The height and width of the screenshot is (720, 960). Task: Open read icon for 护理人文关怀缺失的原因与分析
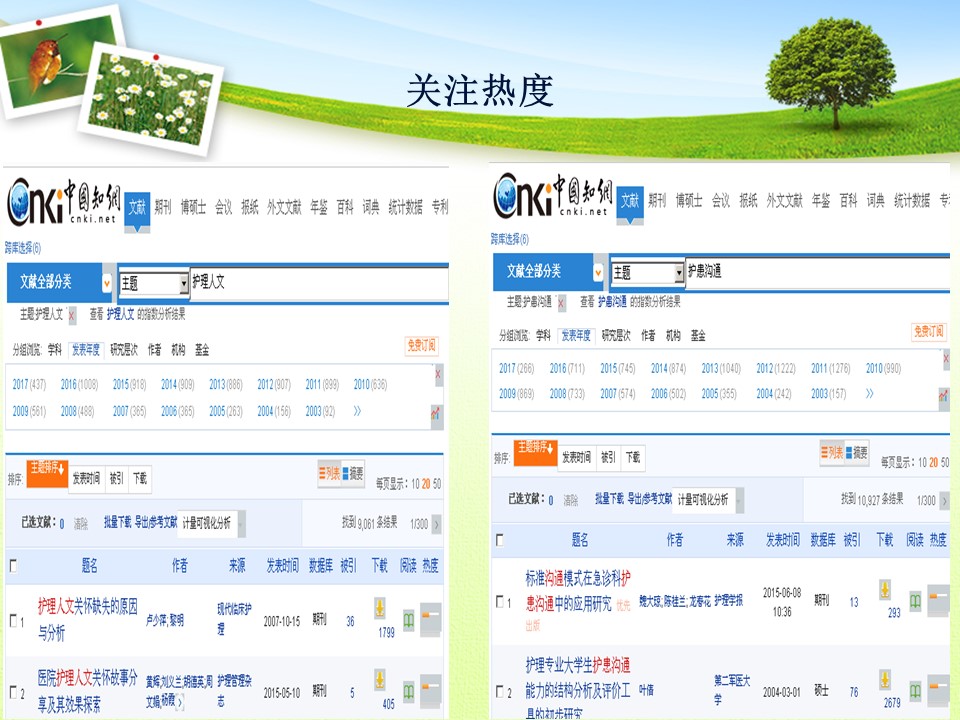coord(409,620)
